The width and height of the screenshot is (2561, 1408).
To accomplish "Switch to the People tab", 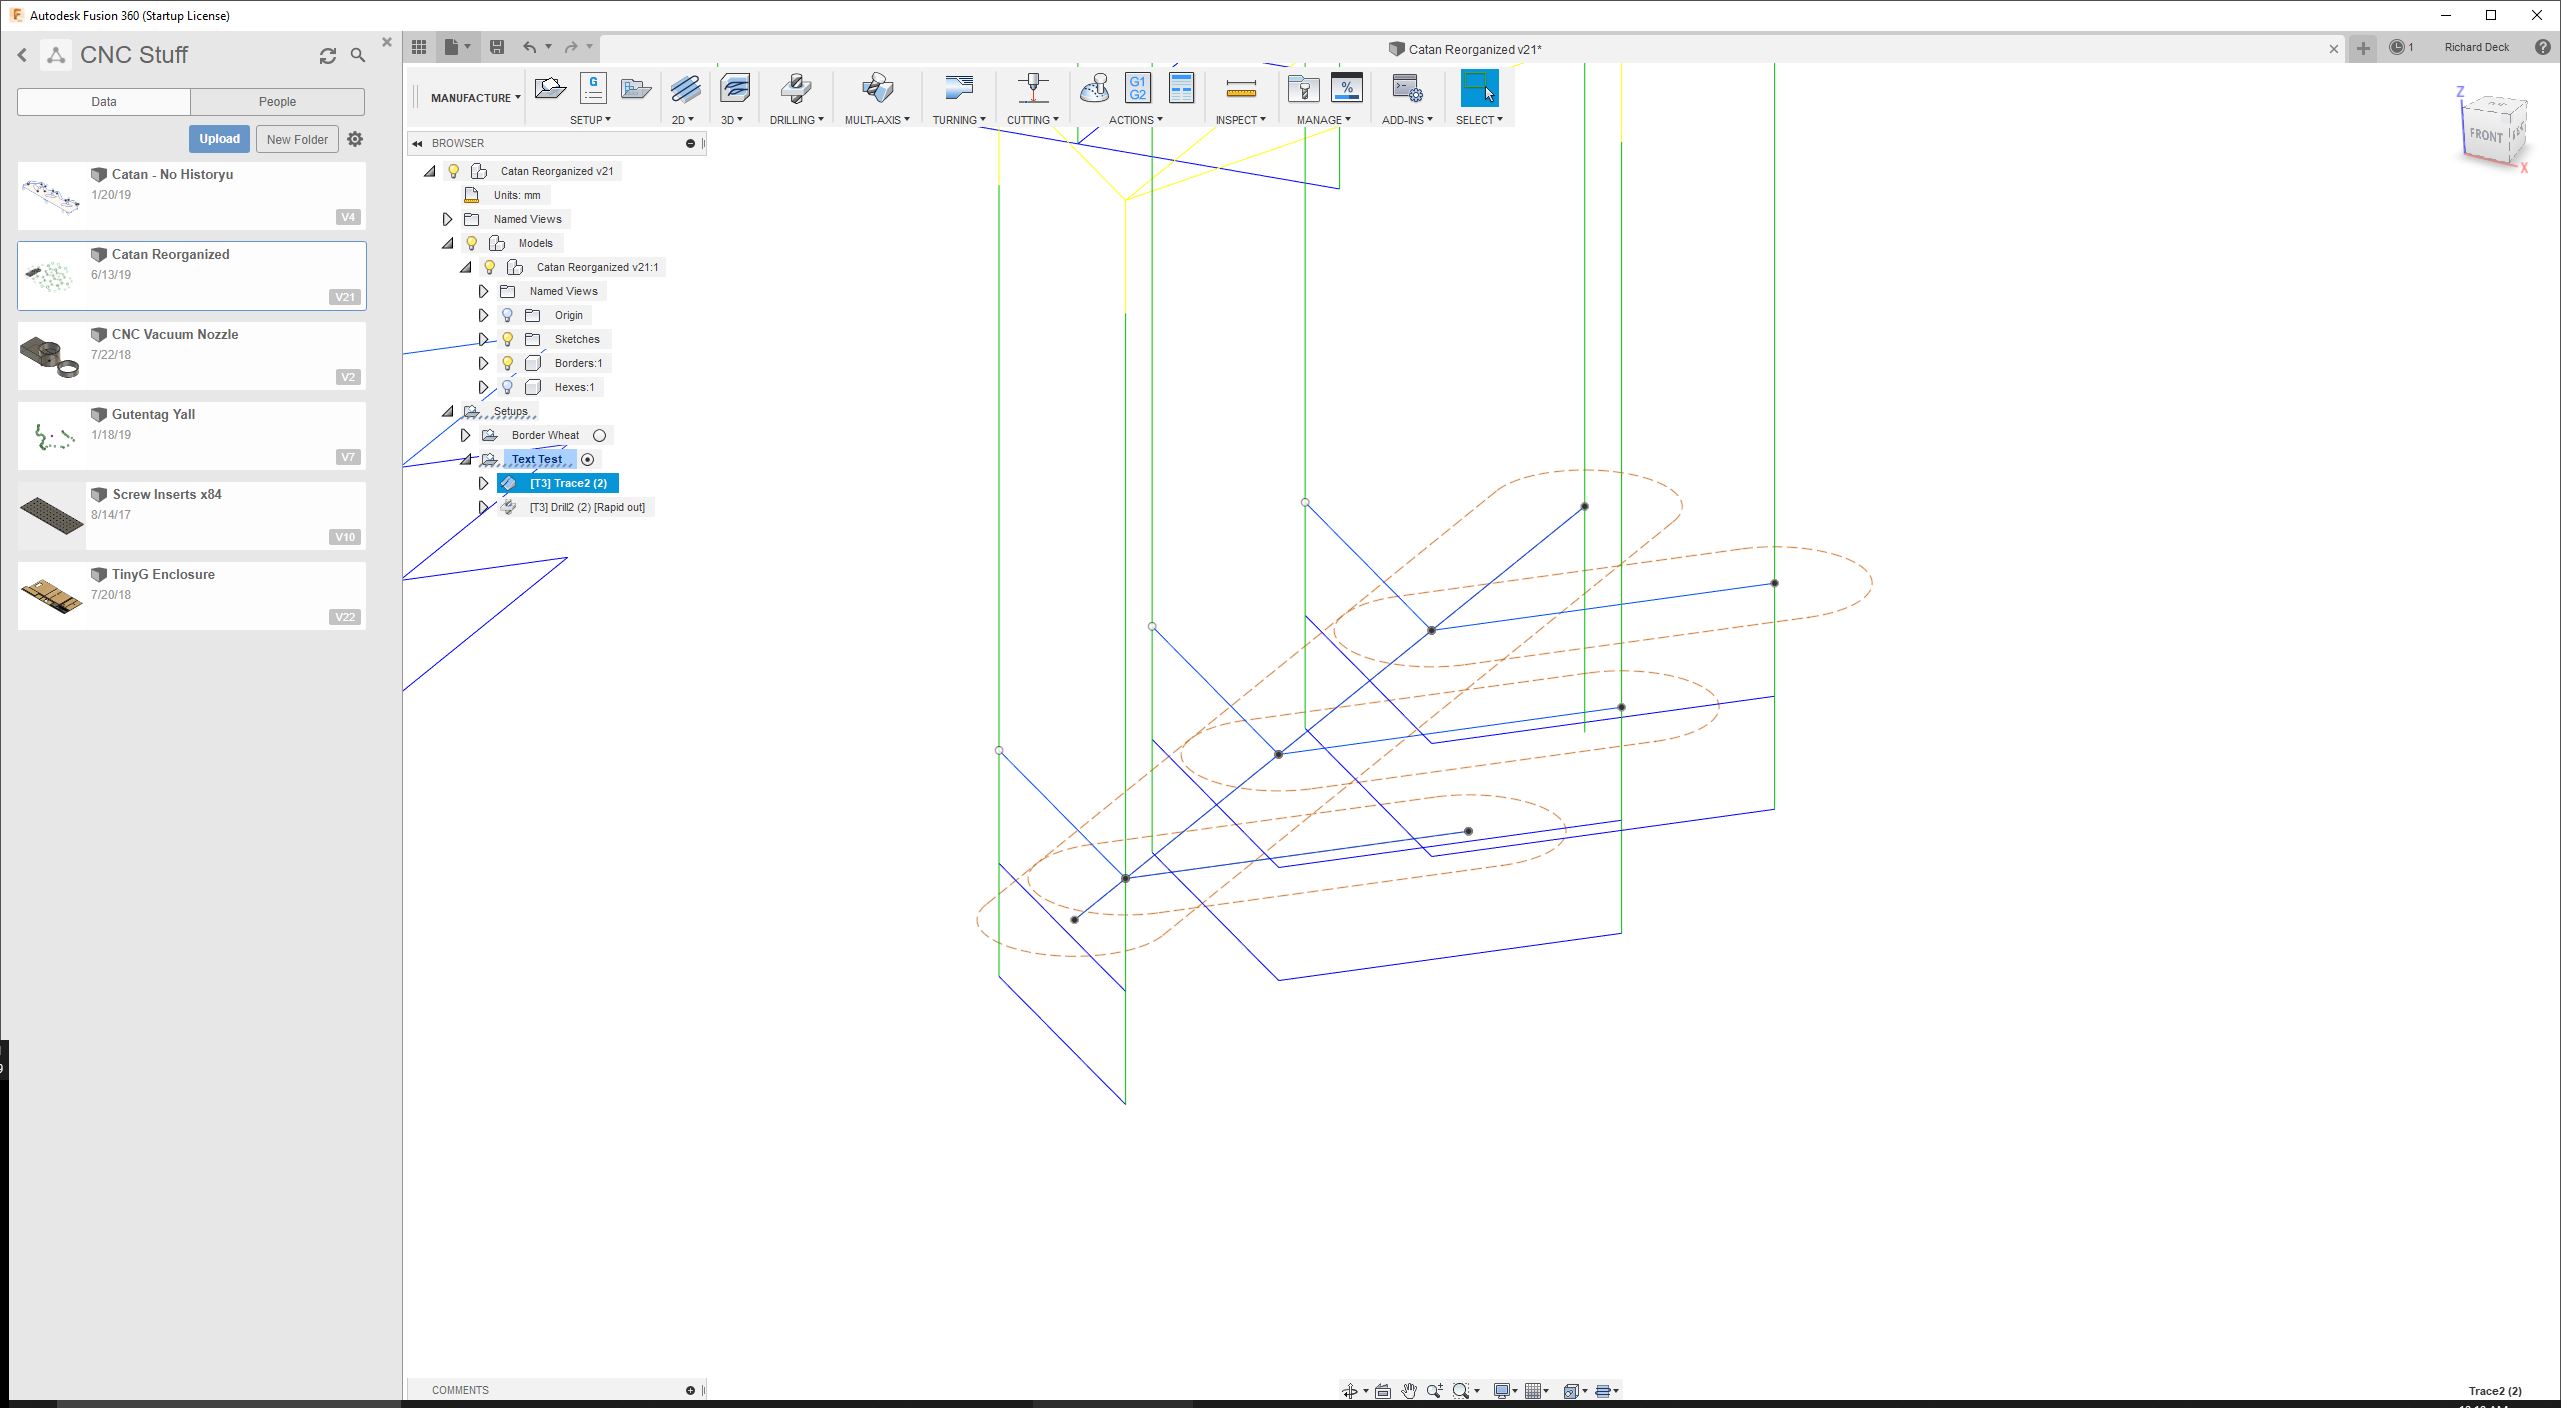I will [x=277, y=102].
